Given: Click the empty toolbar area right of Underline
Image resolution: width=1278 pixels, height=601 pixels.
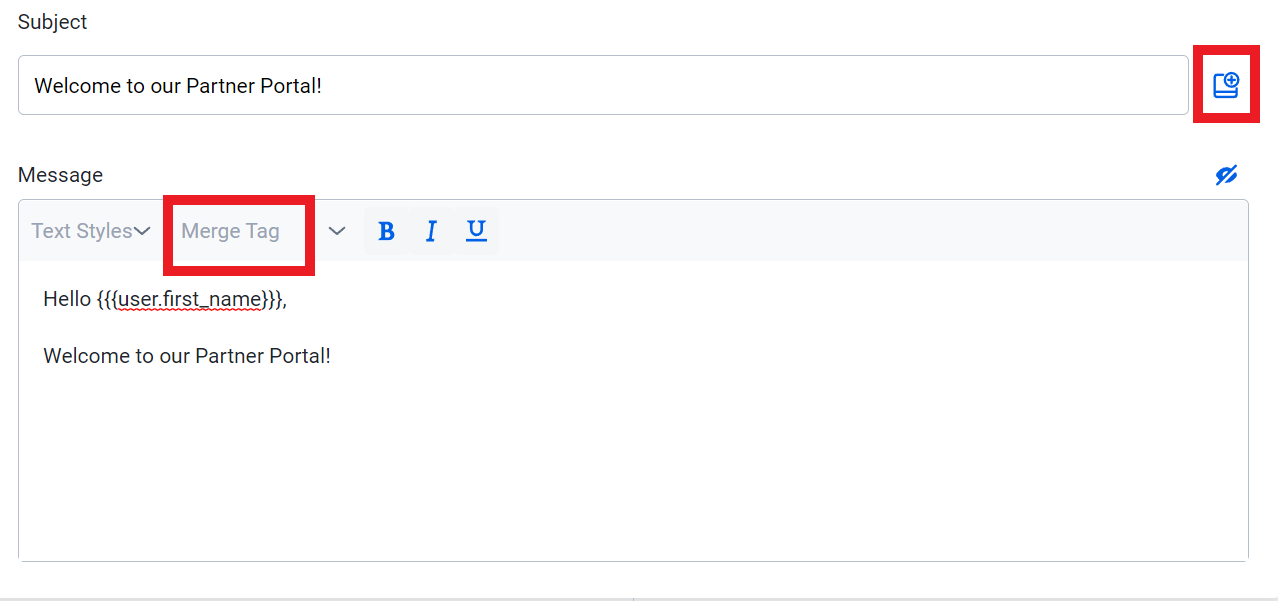Looking at the screenshot, I should click(870, 231).
